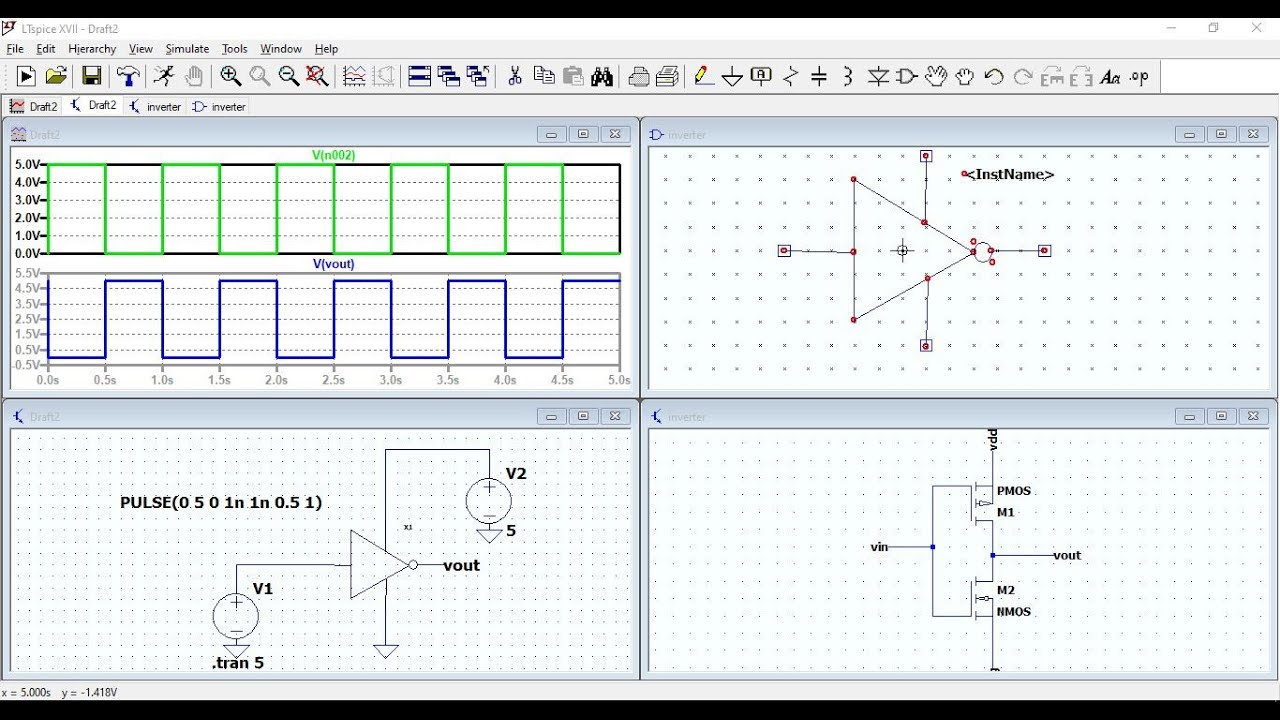Click the NMOS label in inverter schematic

click(1014, 612)
